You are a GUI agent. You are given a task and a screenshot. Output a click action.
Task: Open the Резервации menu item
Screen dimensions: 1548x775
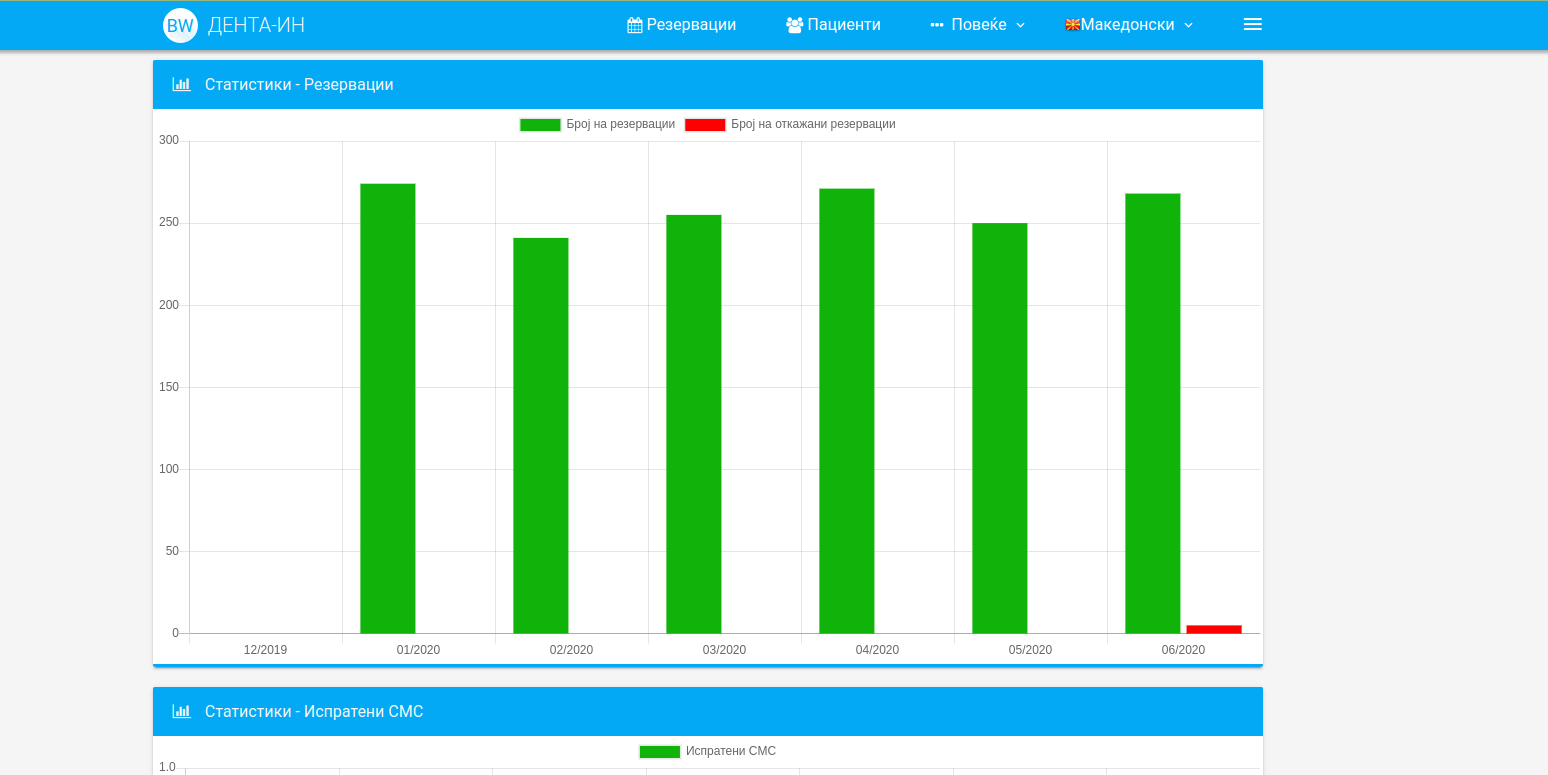(691, 25)
